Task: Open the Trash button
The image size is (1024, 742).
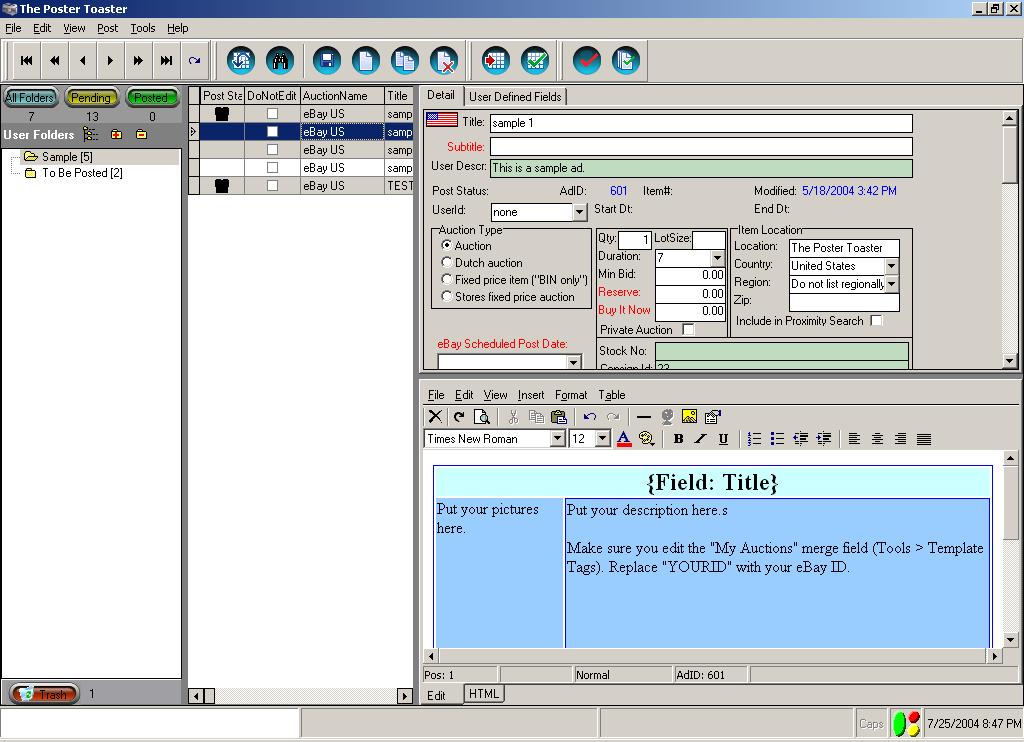Action: tap(44, 694)
